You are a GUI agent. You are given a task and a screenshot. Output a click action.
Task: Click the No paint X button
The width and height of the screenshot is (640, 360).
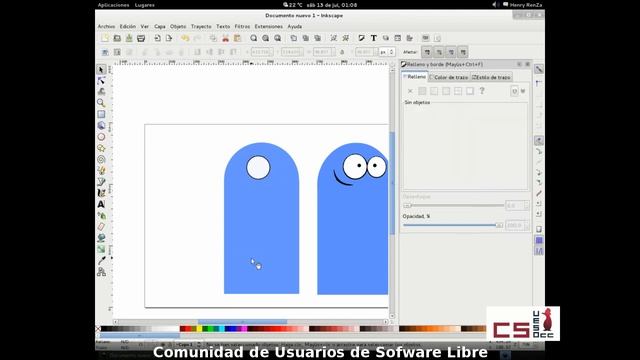click(410, 91)
